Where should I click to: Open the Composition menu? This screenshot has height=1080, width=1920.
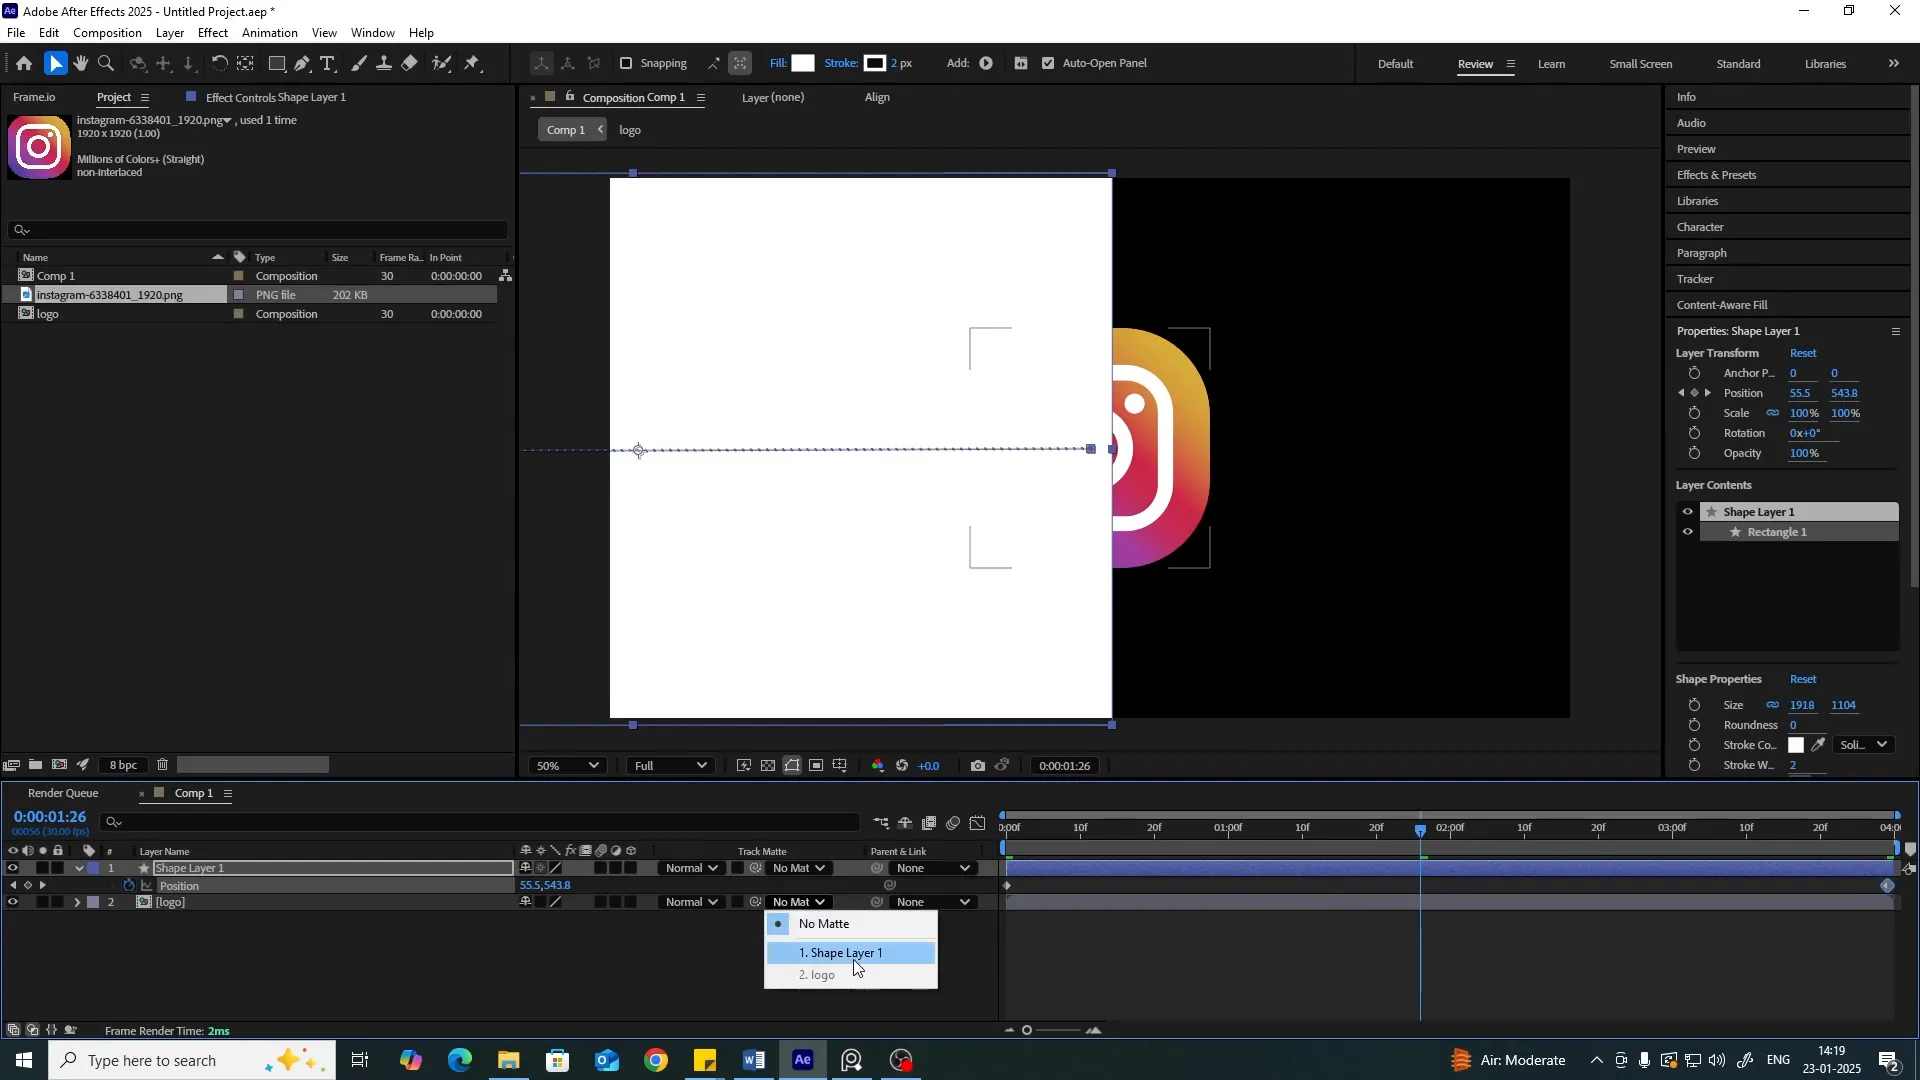(x=107, y=33)
